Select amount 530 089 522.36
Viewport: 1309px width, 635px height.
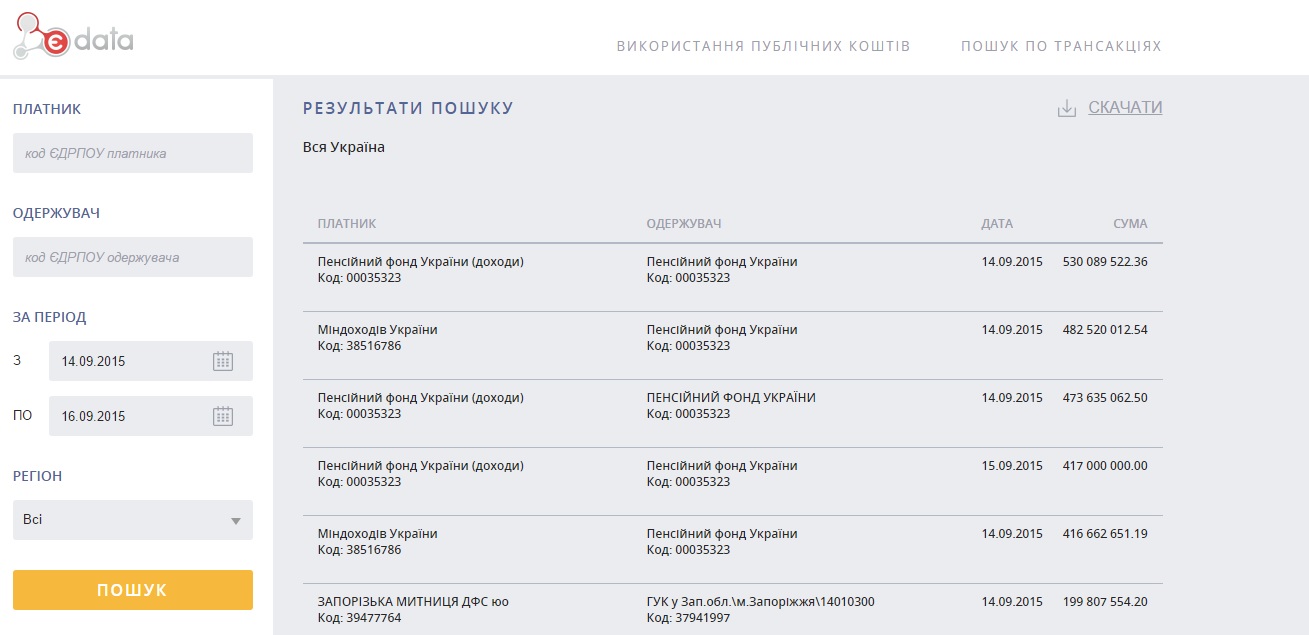1105,262
